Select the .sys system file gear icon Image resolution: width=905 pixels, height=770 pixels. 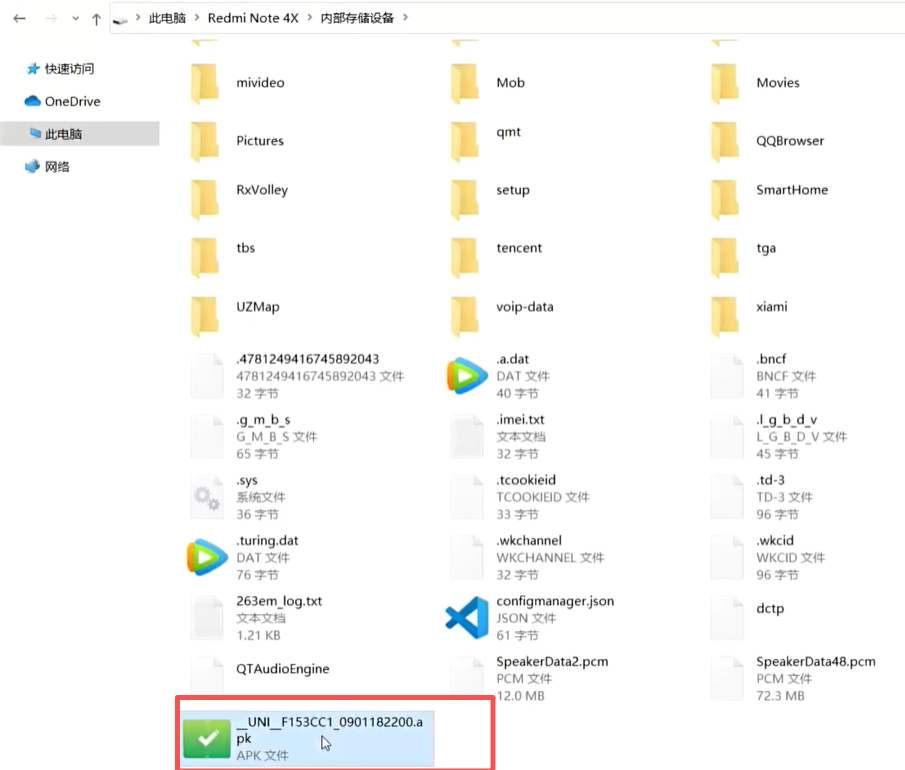[207, 496]
